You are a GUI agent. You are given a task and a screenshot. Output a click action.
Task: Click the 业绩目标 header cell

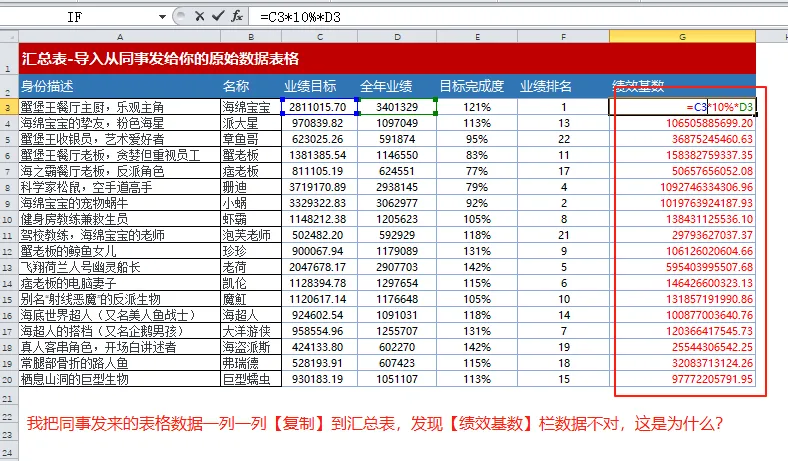pos(320,86)
